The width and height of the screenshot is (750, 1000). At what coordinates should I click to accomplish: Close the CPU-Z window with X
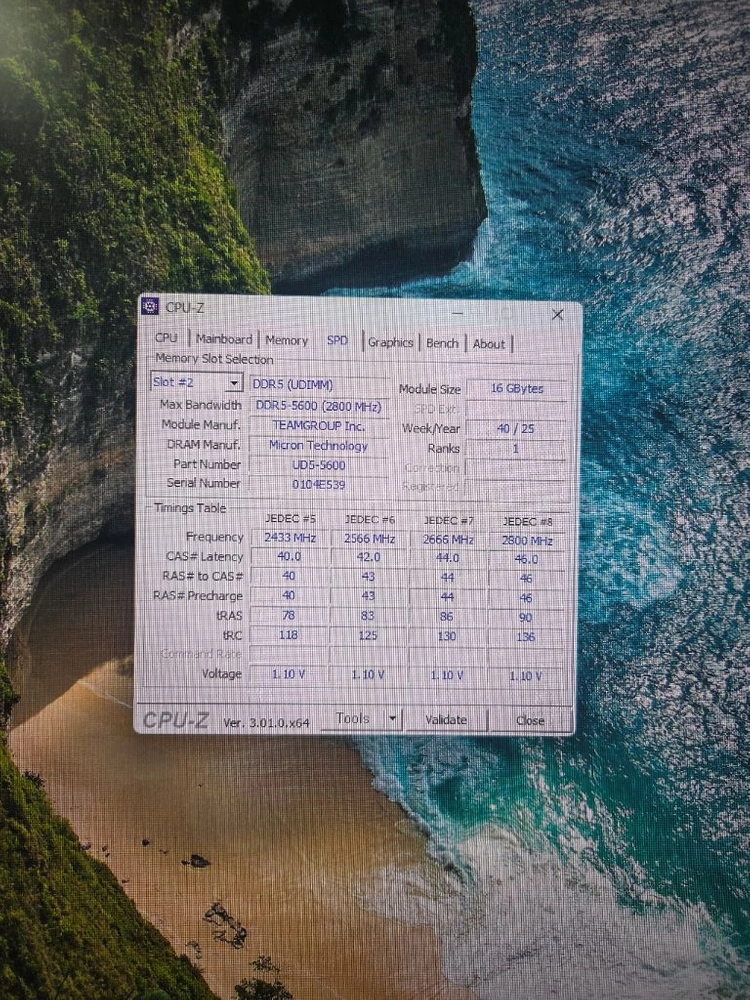(557, 314)
